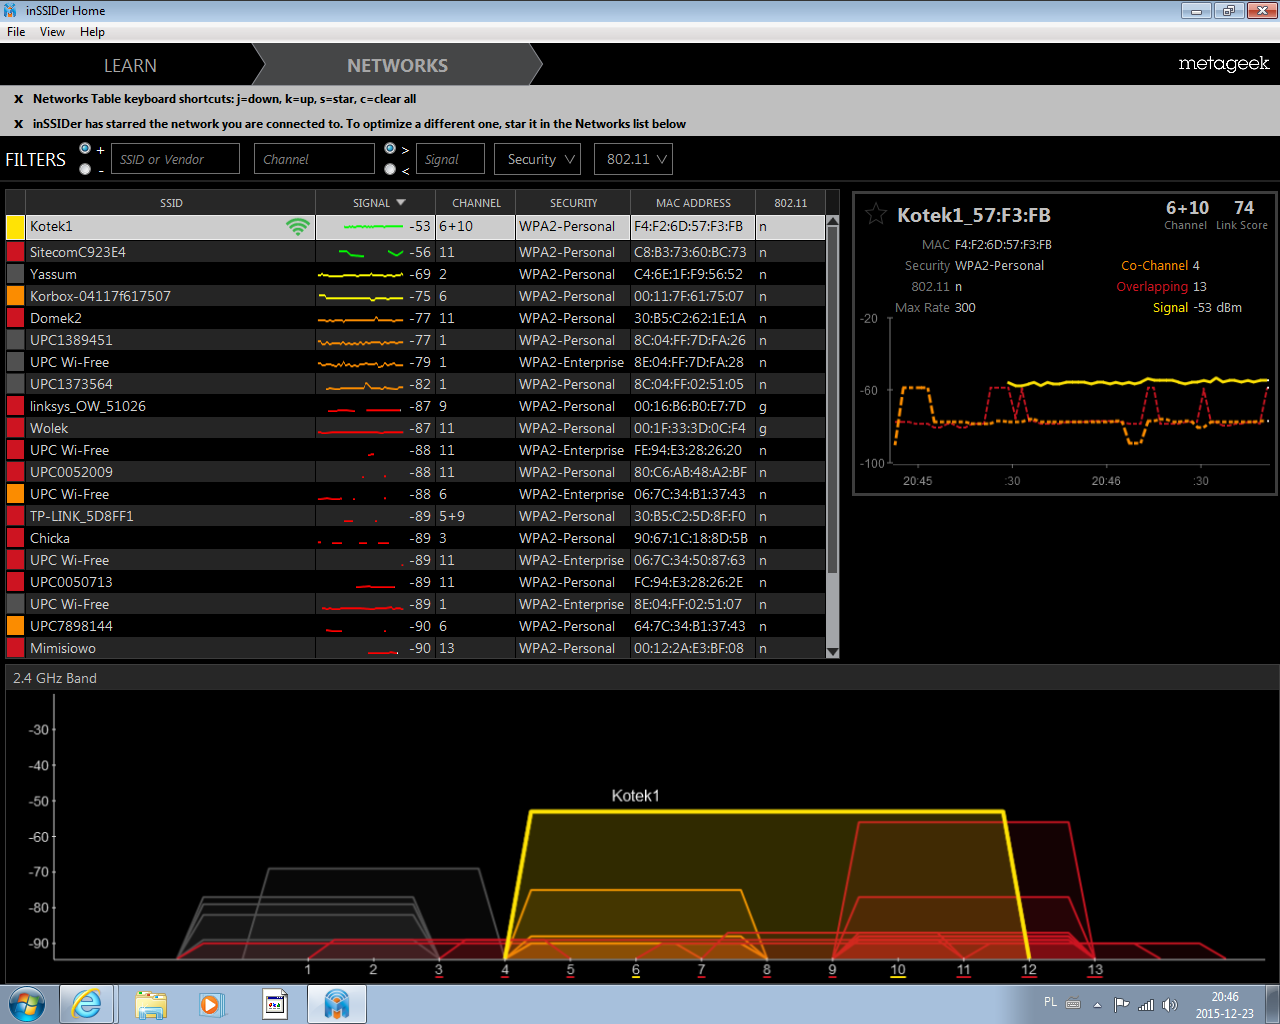This screenshot has width=1280, height=1024.
Task: Select the less-than signal filter radio
Action: coord(390,169)
